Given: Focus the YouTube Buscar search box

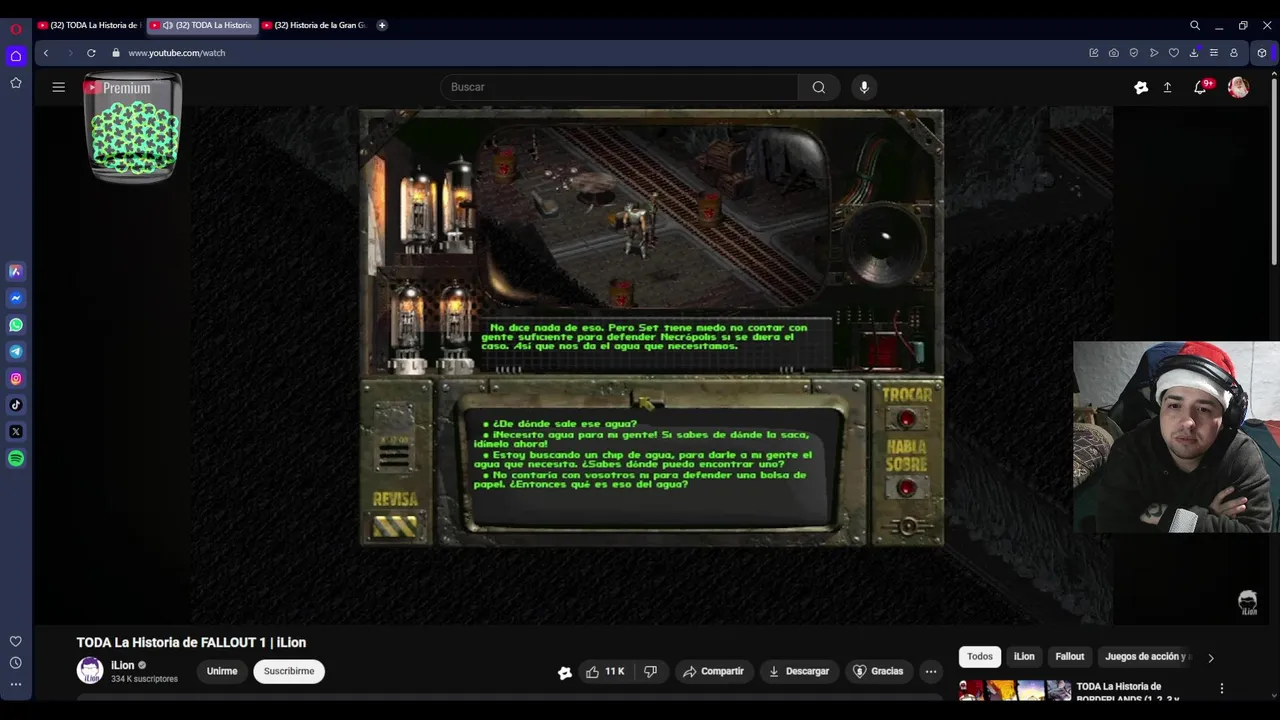Looking at the screenshot, I should (x=619, y=87).
